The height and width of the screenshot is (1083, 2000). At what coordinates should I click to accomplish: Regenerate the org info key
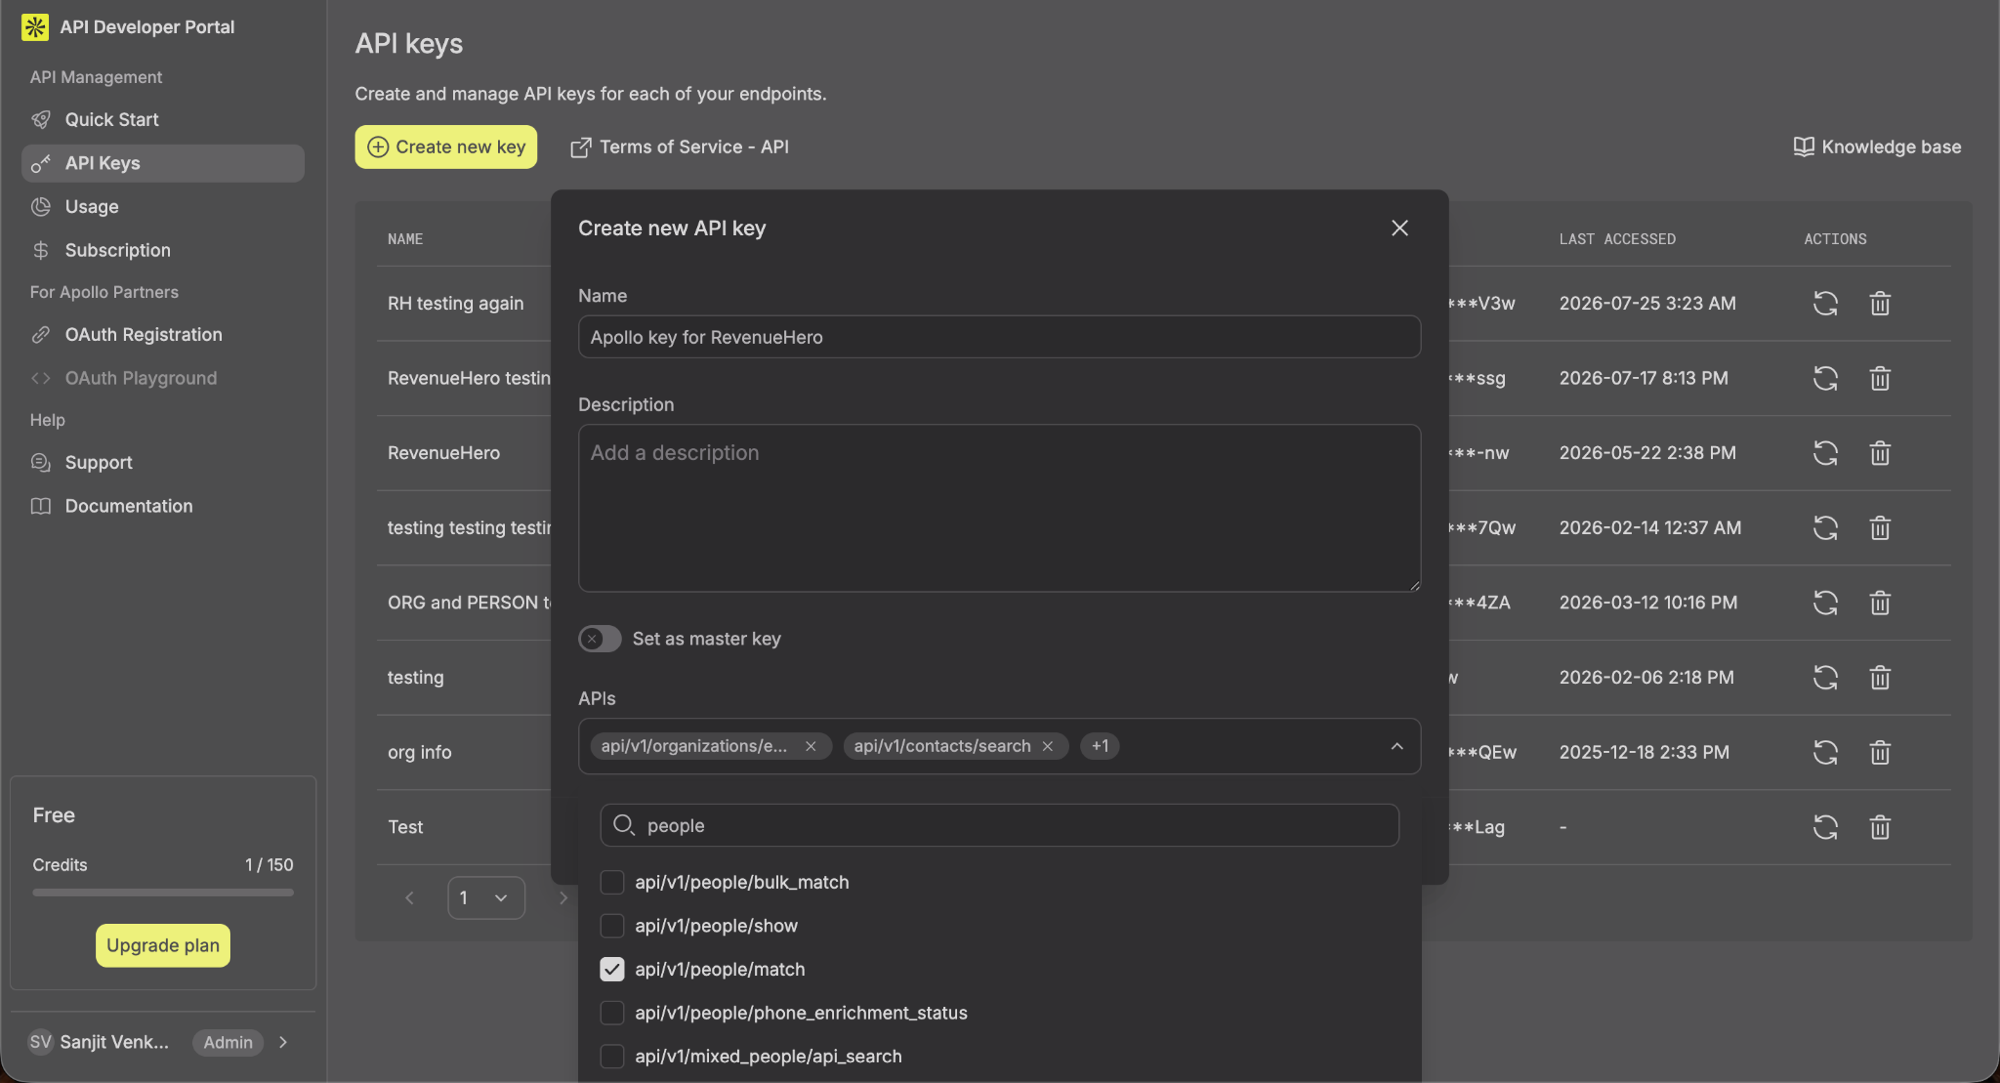(x=1825, y=752)
